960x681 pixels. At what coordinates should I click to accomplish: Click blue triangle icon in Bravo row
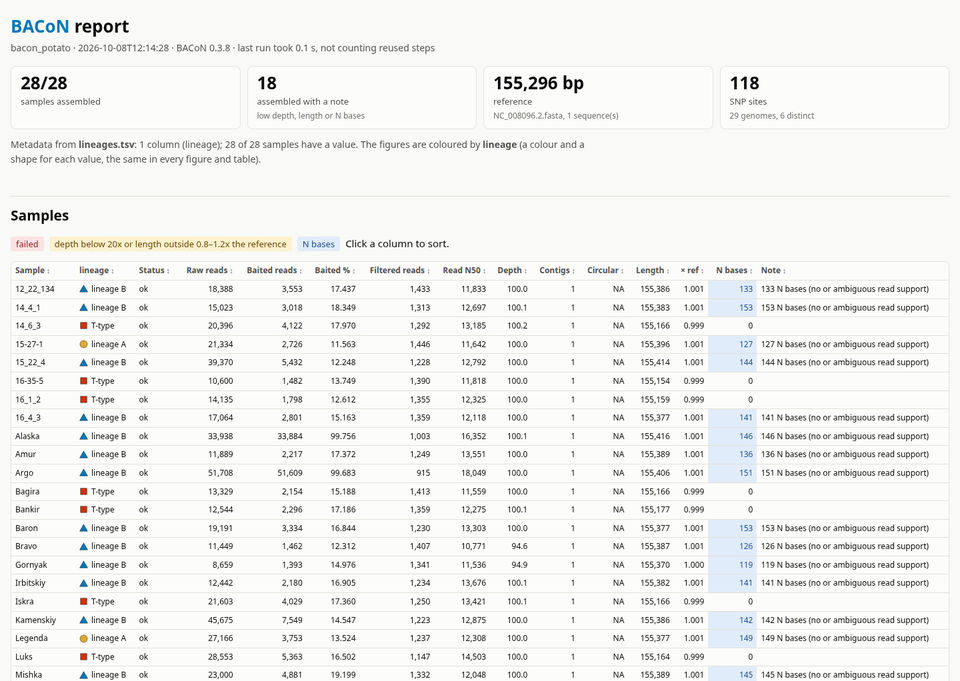(84, 546)
